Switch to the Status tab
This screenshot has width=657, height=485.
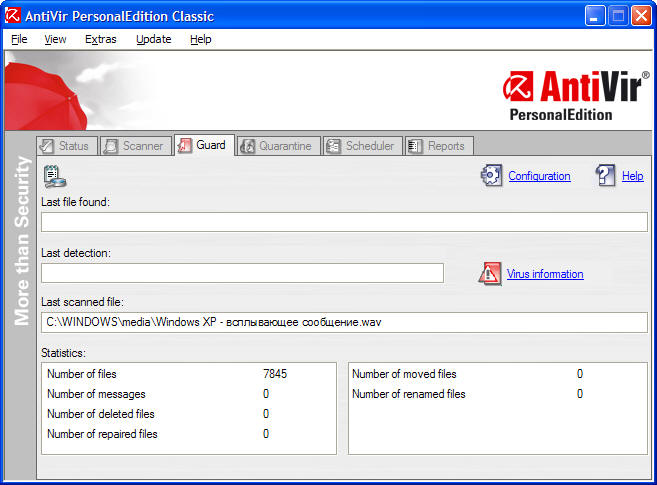(x=67, y=146)
